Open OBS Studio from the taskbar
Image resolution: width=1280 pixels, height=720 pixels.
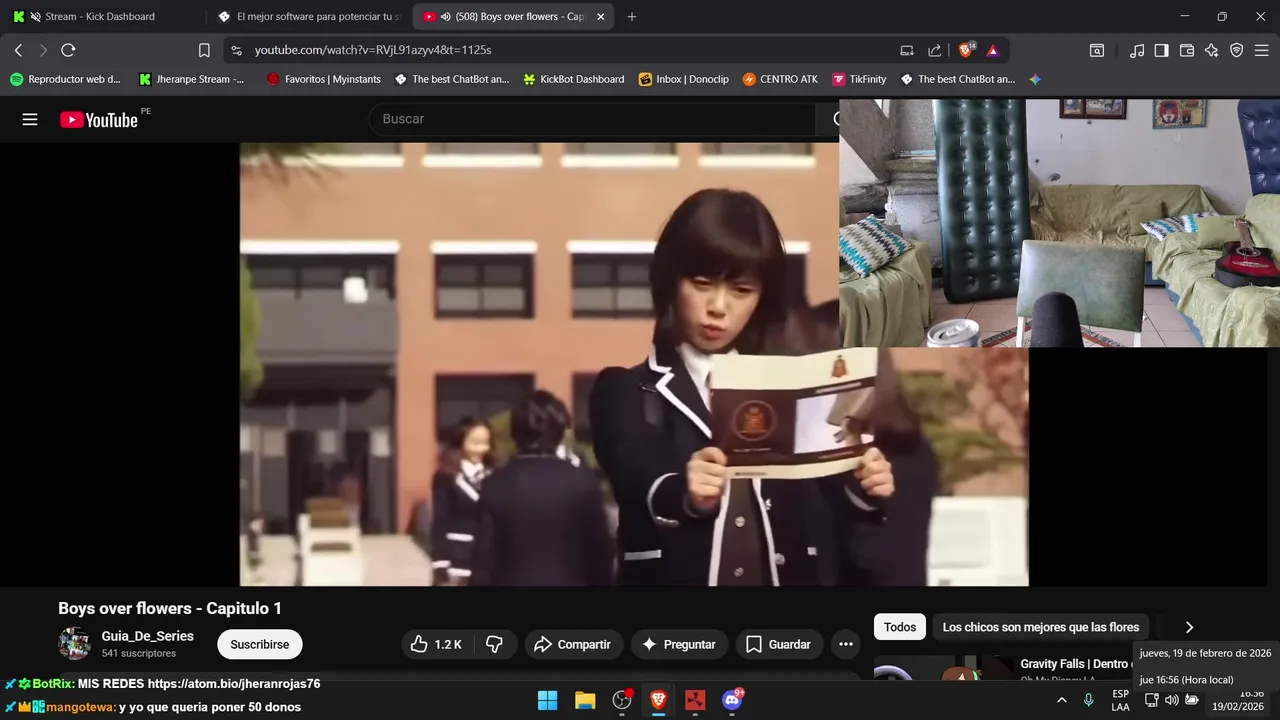(x=622, y=700)
